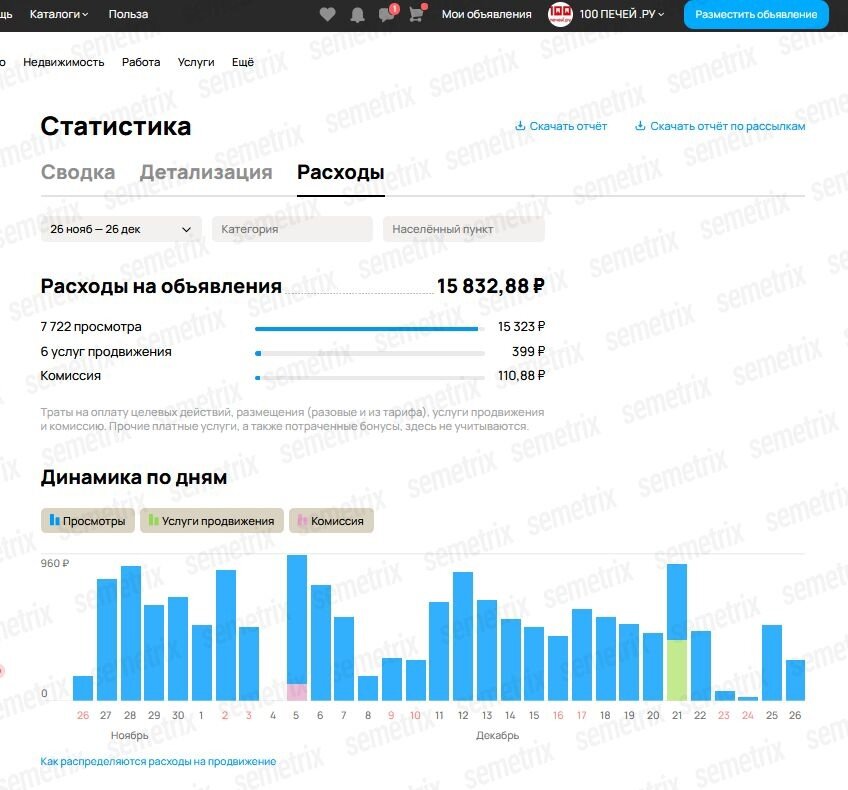Open the Категория filter dropdown

[291, 229]
